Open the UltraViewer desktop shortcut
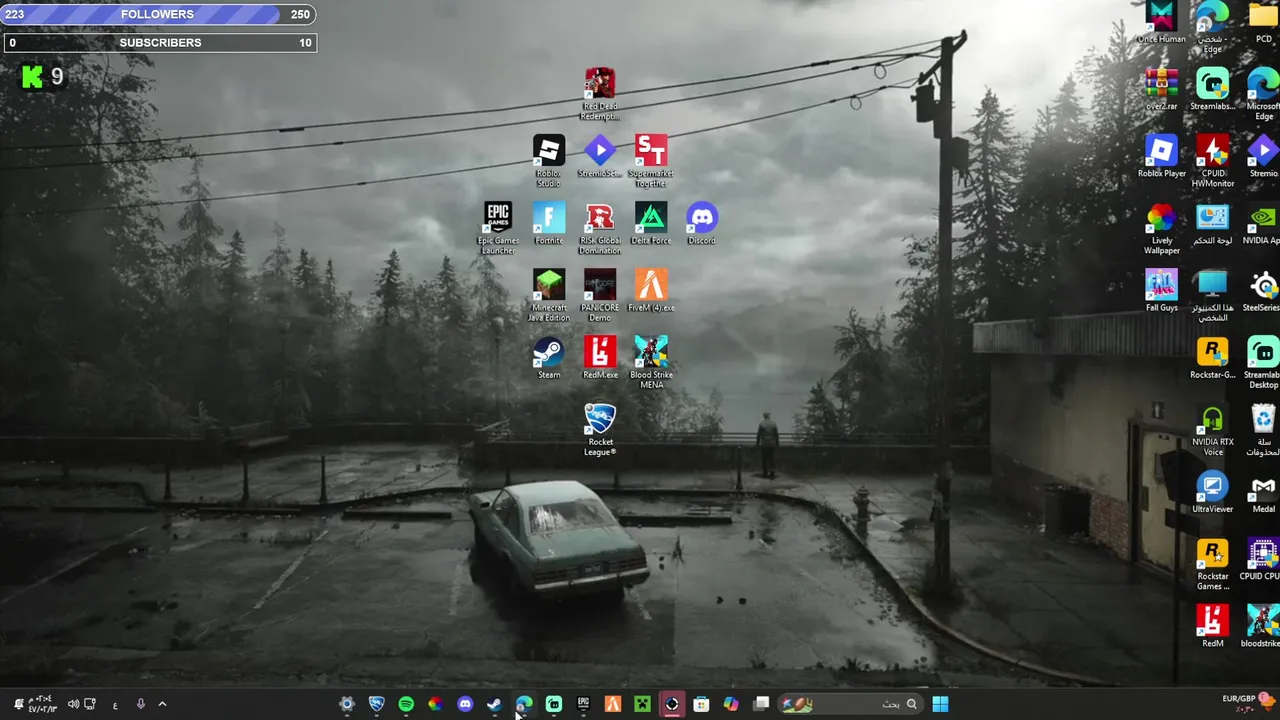This screenshot has width=1280, height=720. pyautogui.click(x=1213, y=492)
